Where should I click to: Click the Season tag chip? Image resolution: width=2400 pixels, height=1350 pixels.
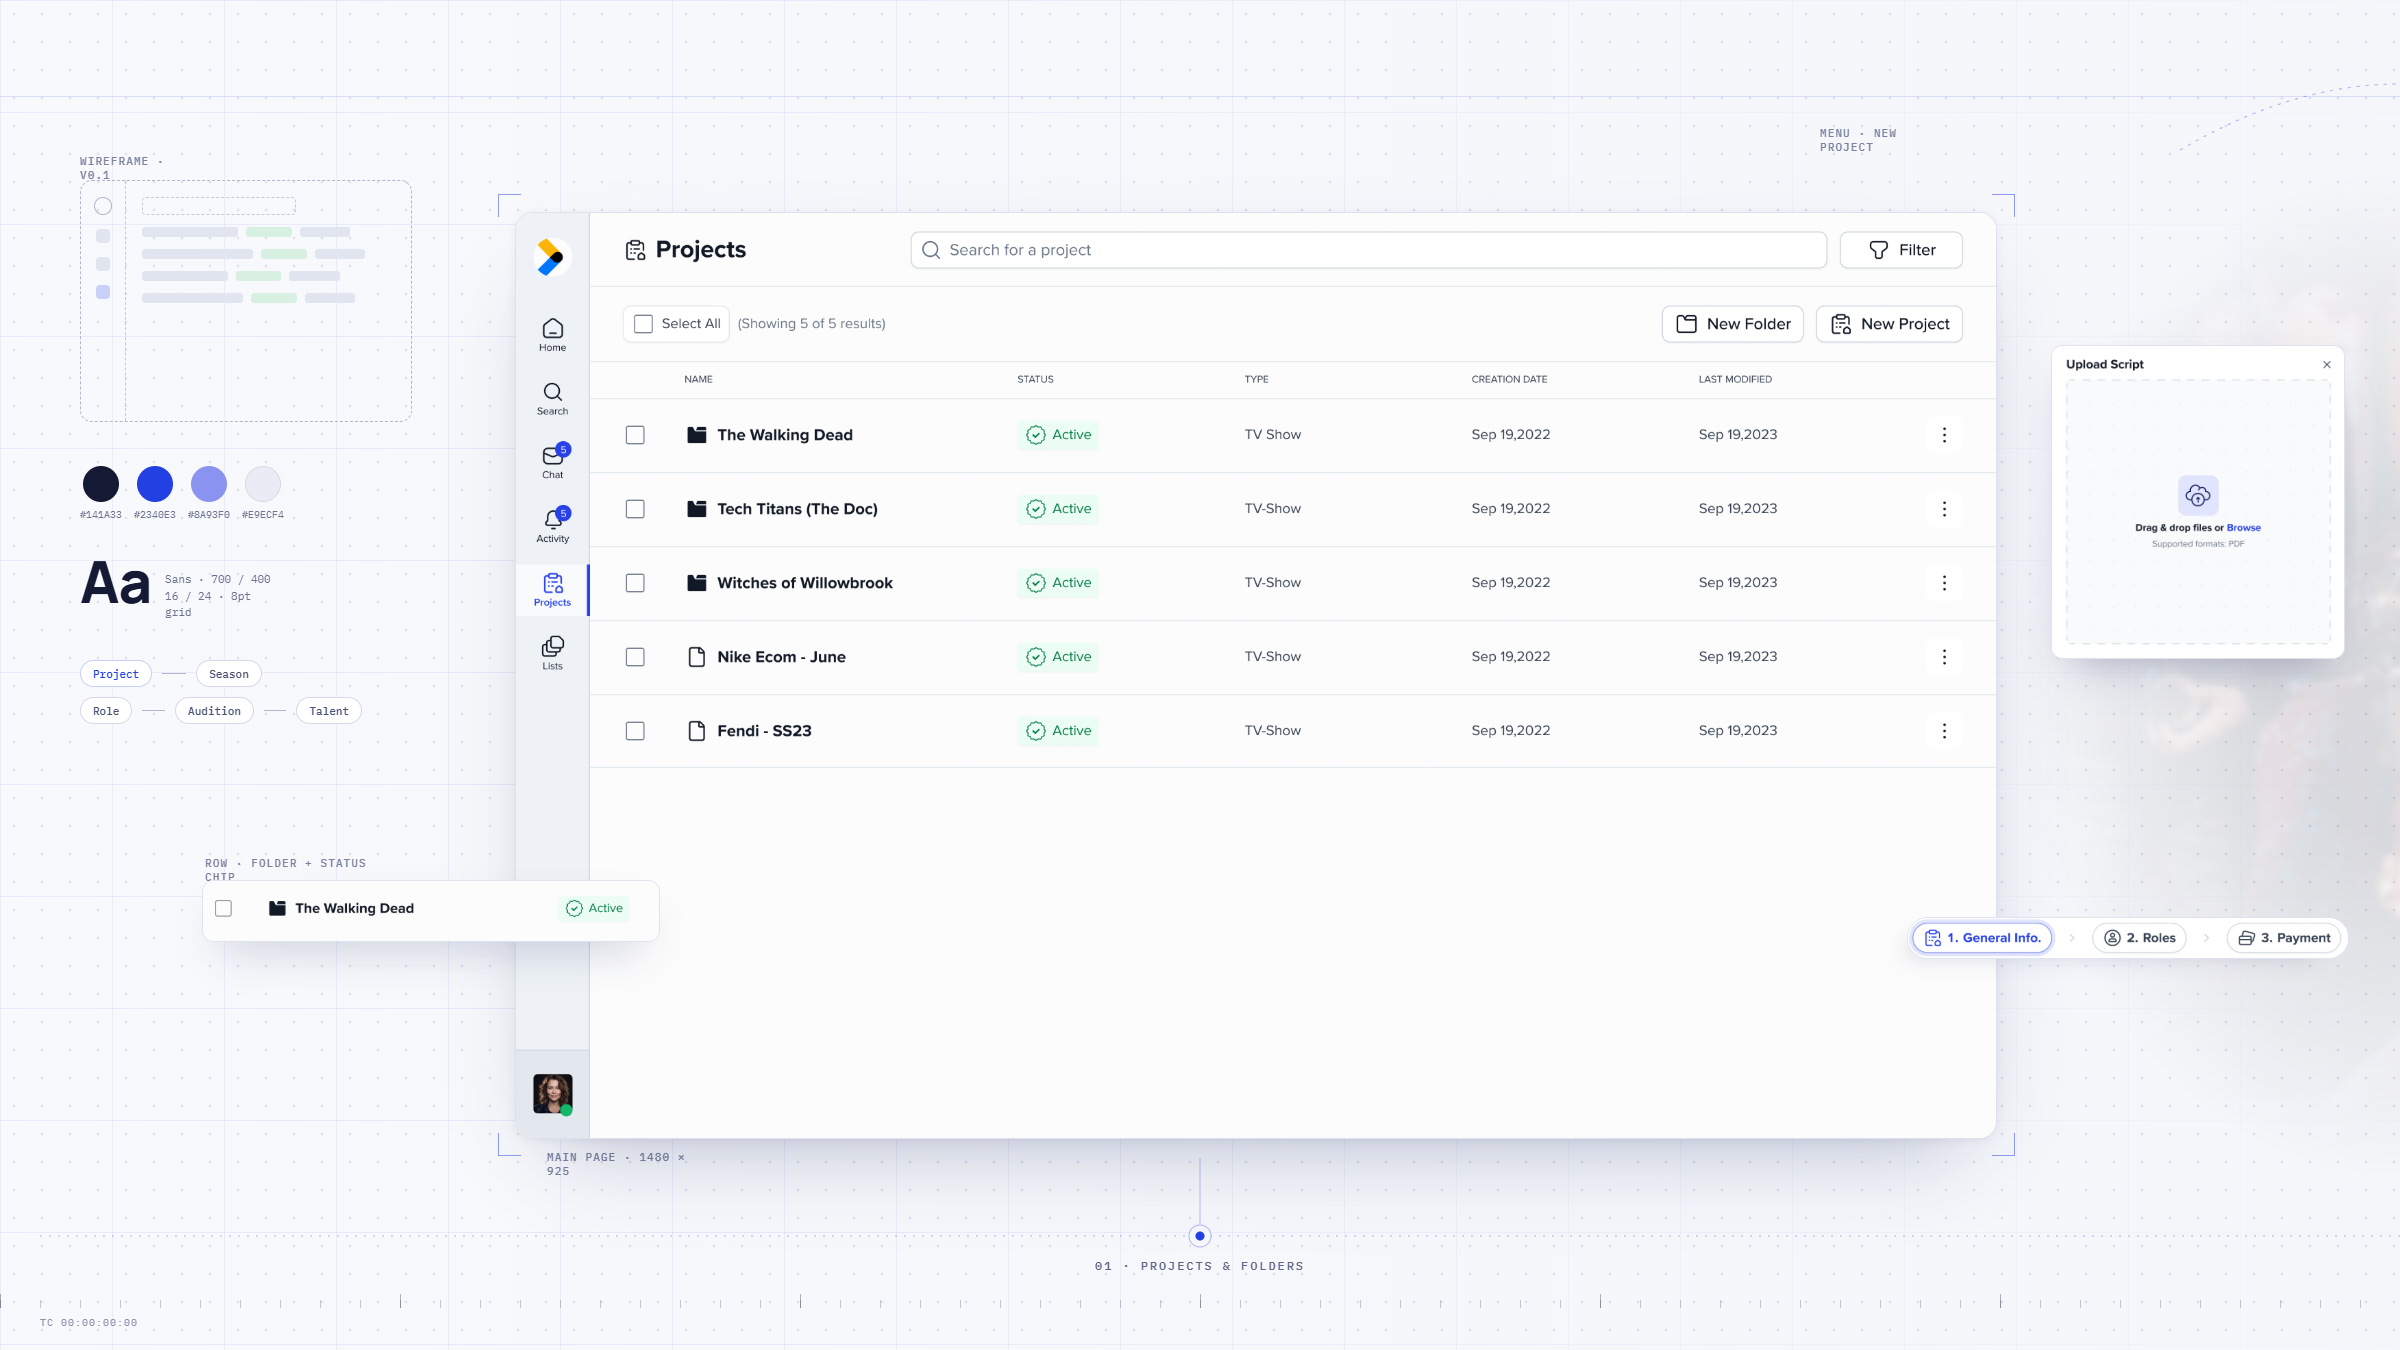(x=229, y=674)
